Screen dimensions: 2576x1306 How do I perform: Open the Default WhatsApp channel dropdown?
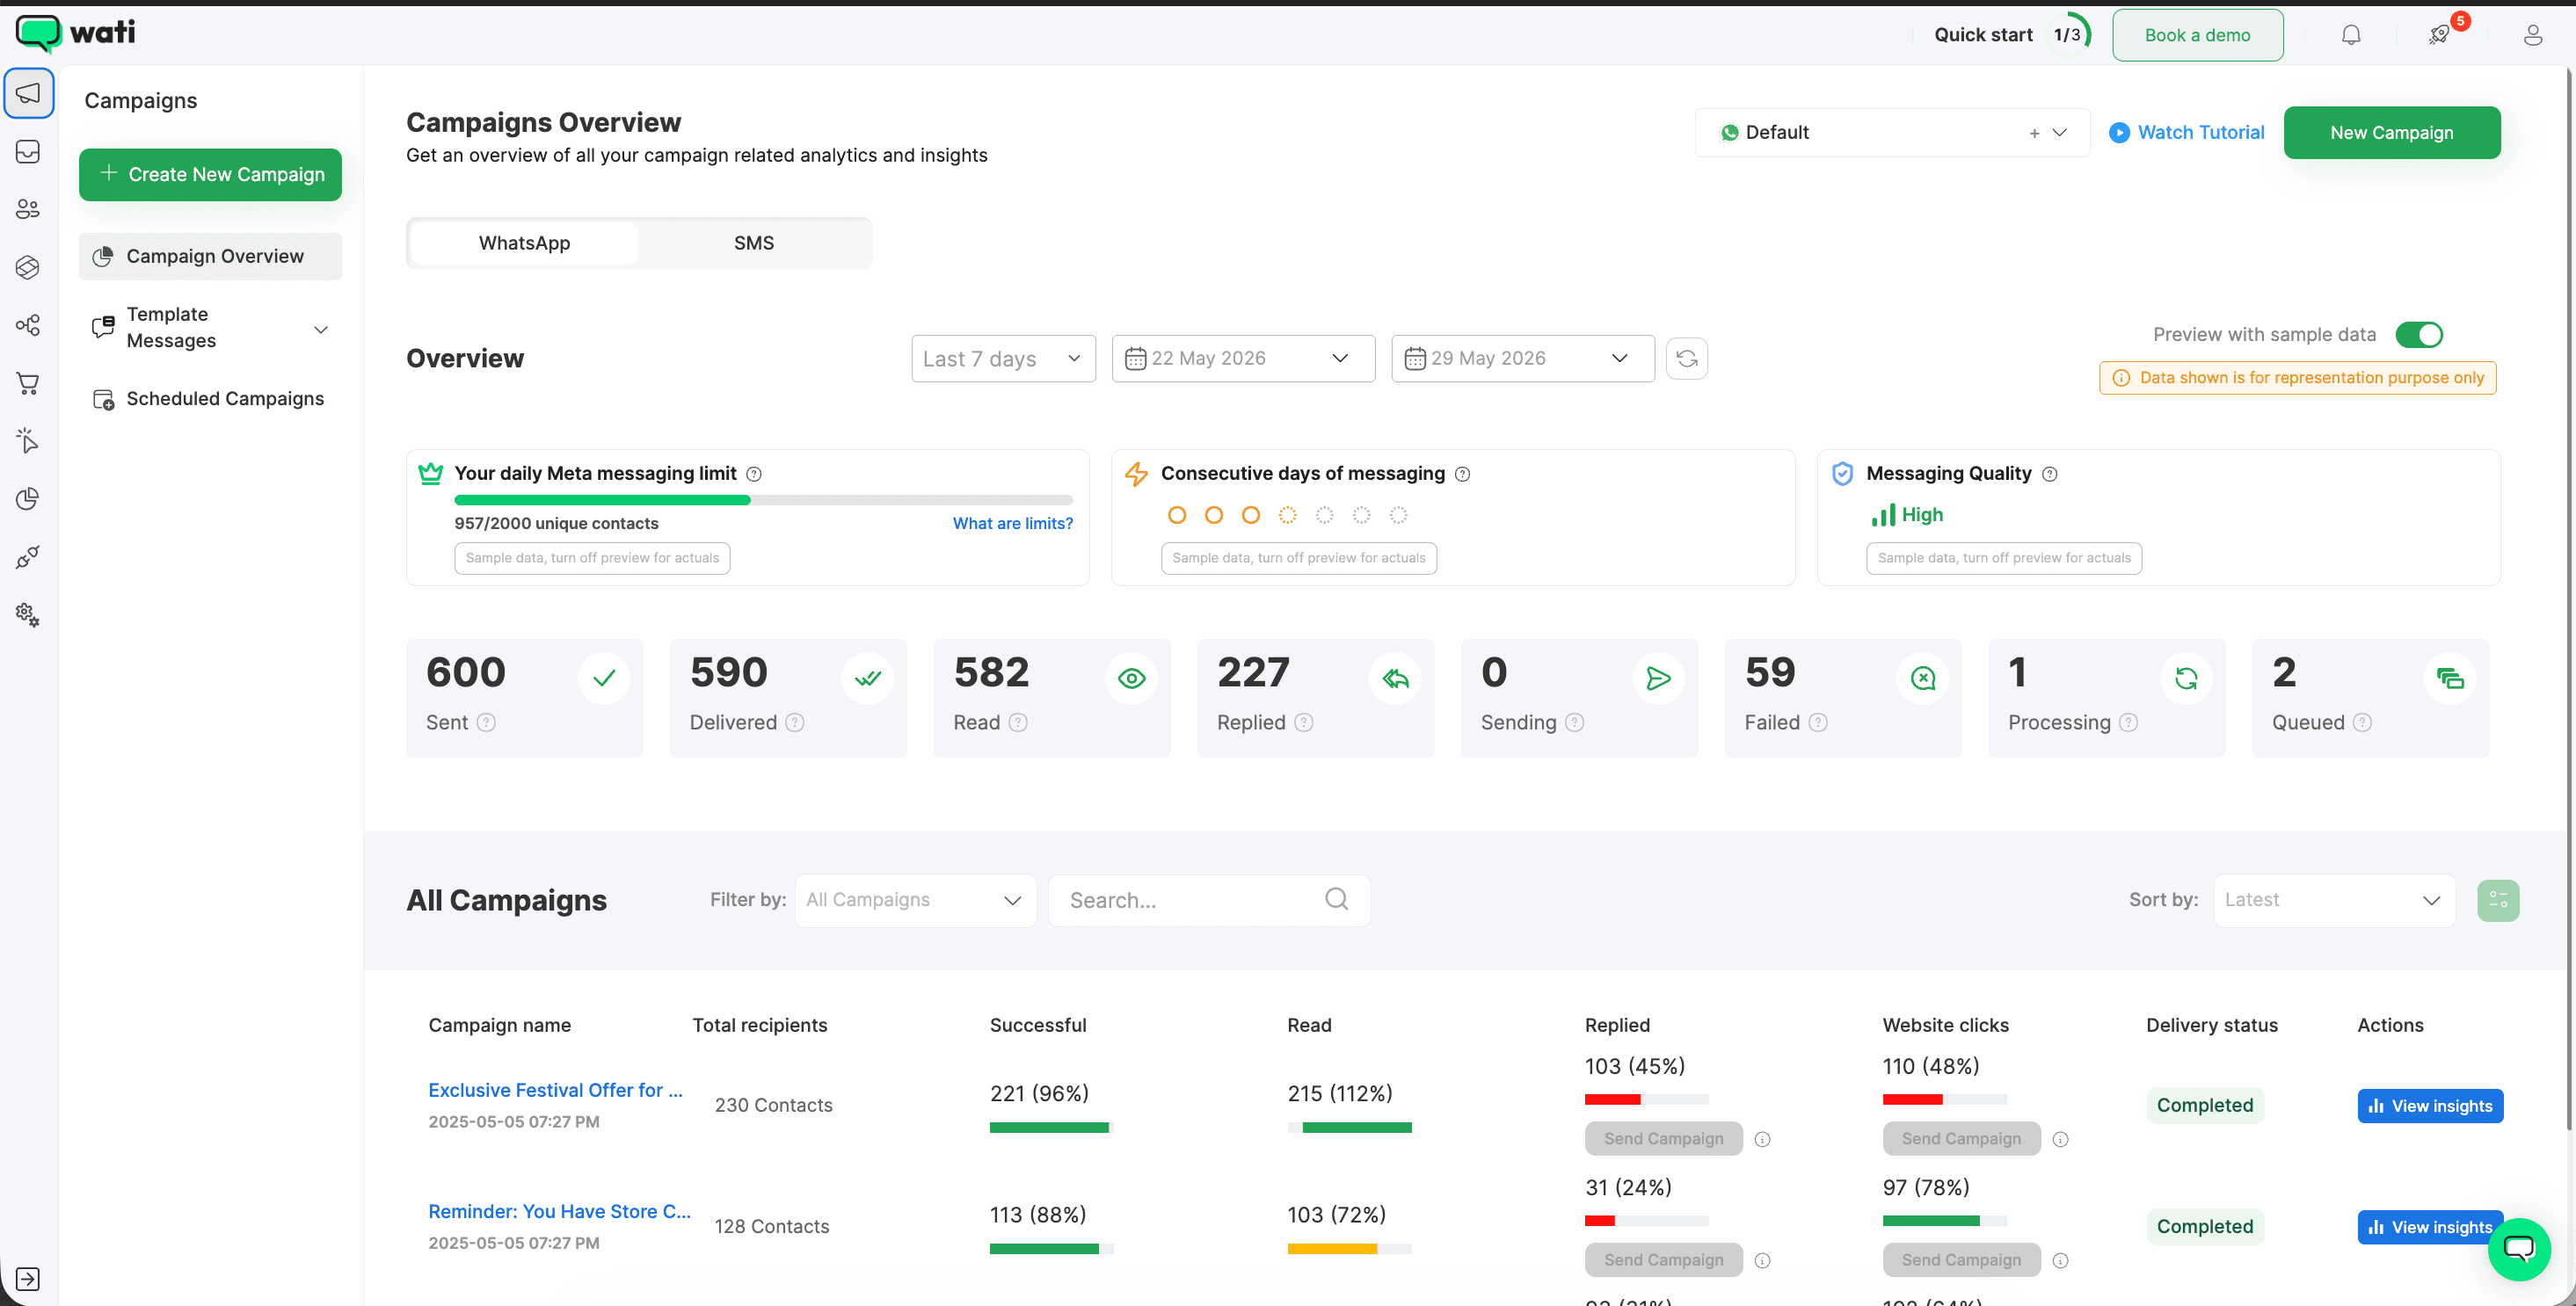(1892, 132)
